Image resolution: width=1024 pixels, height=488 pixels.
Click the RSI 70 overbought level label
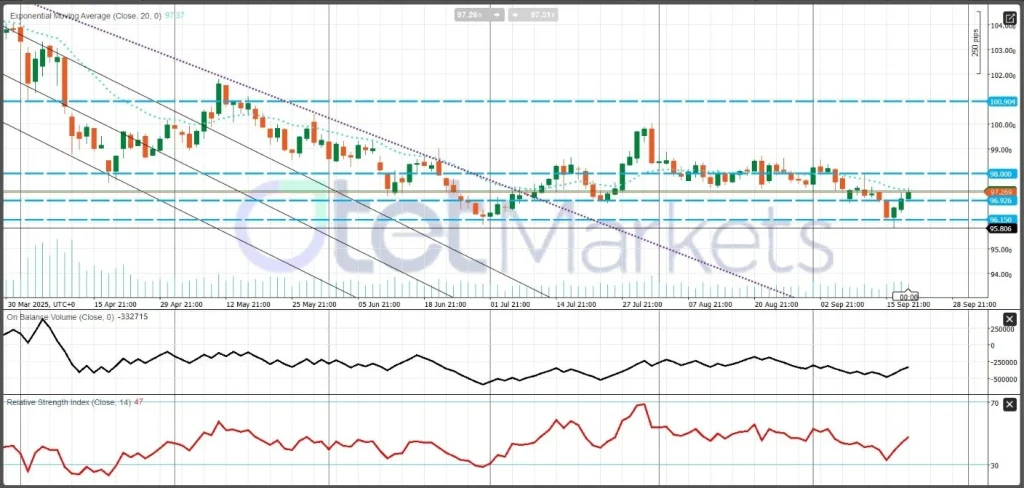[x=994, y=403]
